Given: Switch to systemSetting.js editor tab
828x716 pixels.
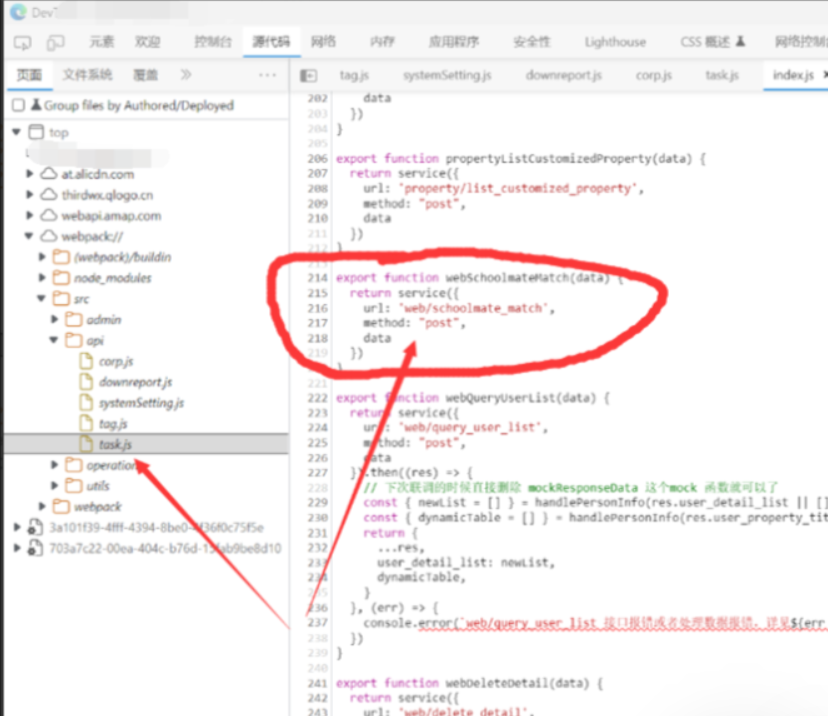Looking at the screenshot, I should tap(447, 75).
